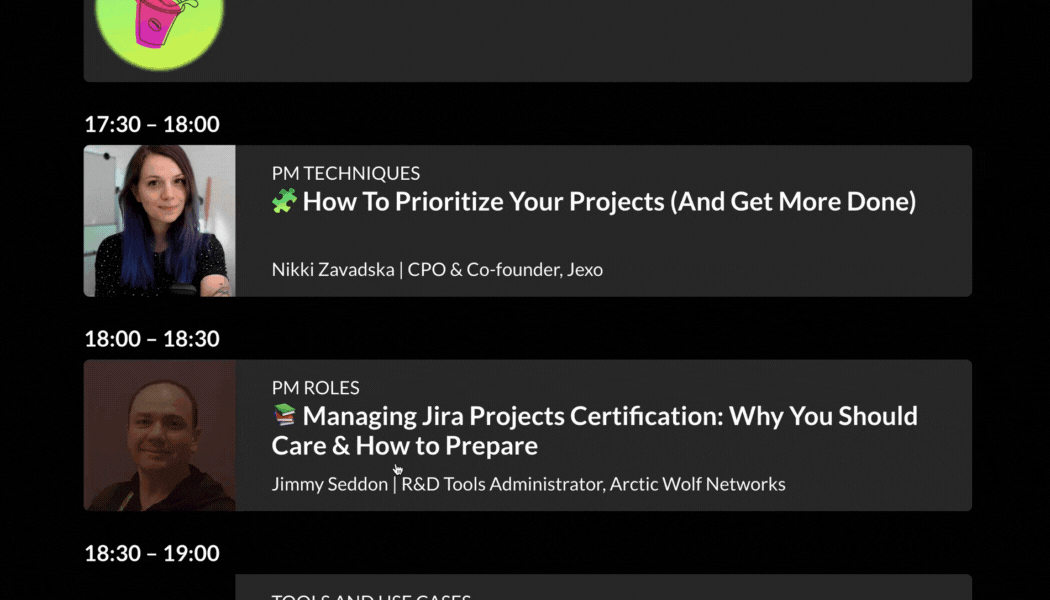
Task: Open Managing Jira Projects Certification session title
Action: point(595,431)
